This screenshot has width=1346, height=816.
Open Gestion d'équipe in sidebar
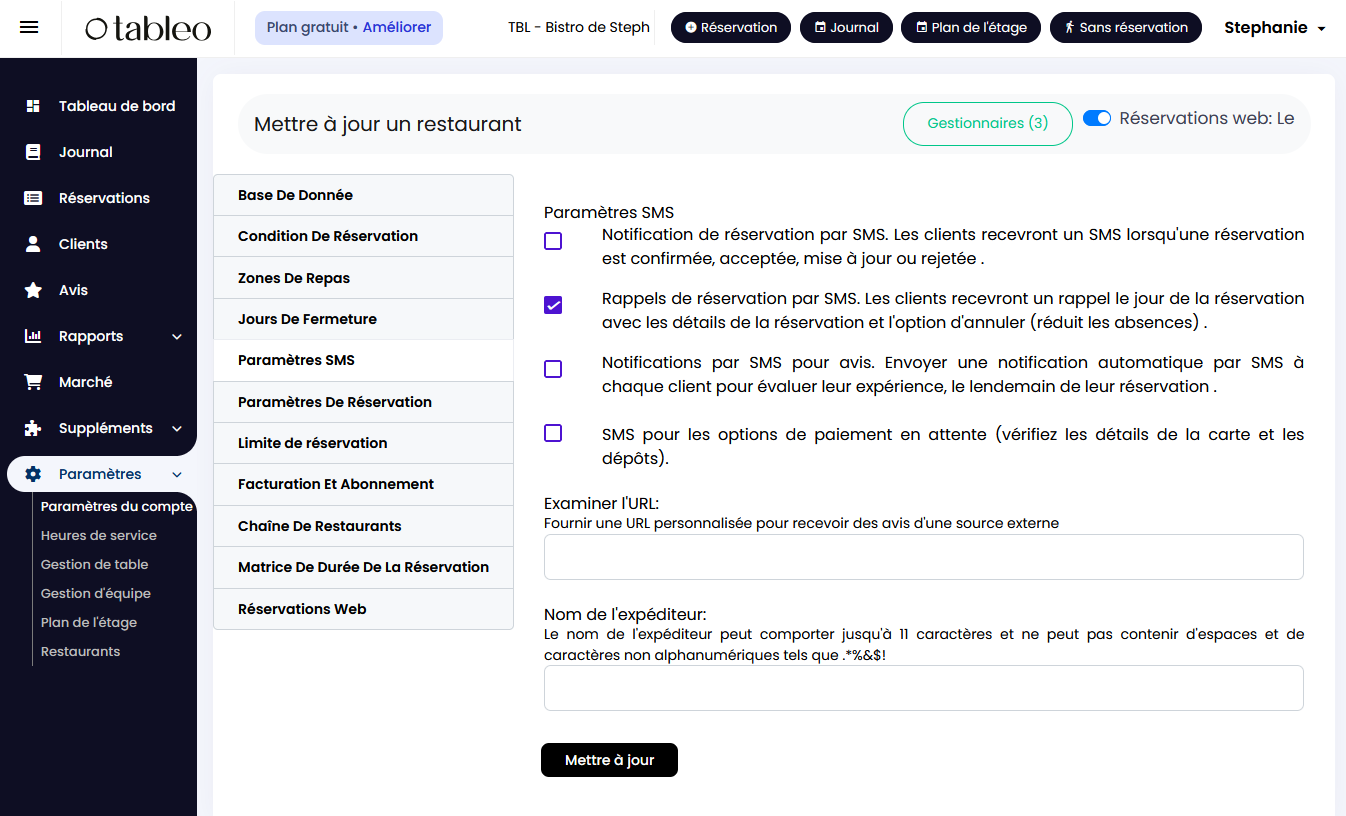96,593
